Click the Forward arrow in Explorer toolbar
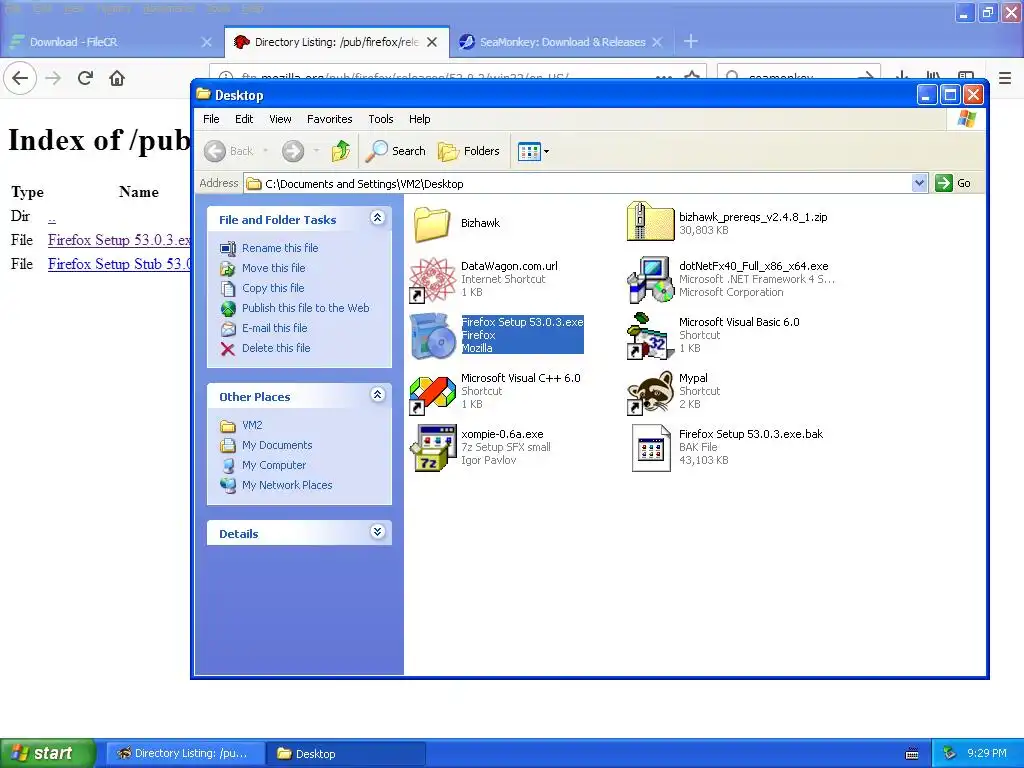The image size is (1024, 768). 293,151
